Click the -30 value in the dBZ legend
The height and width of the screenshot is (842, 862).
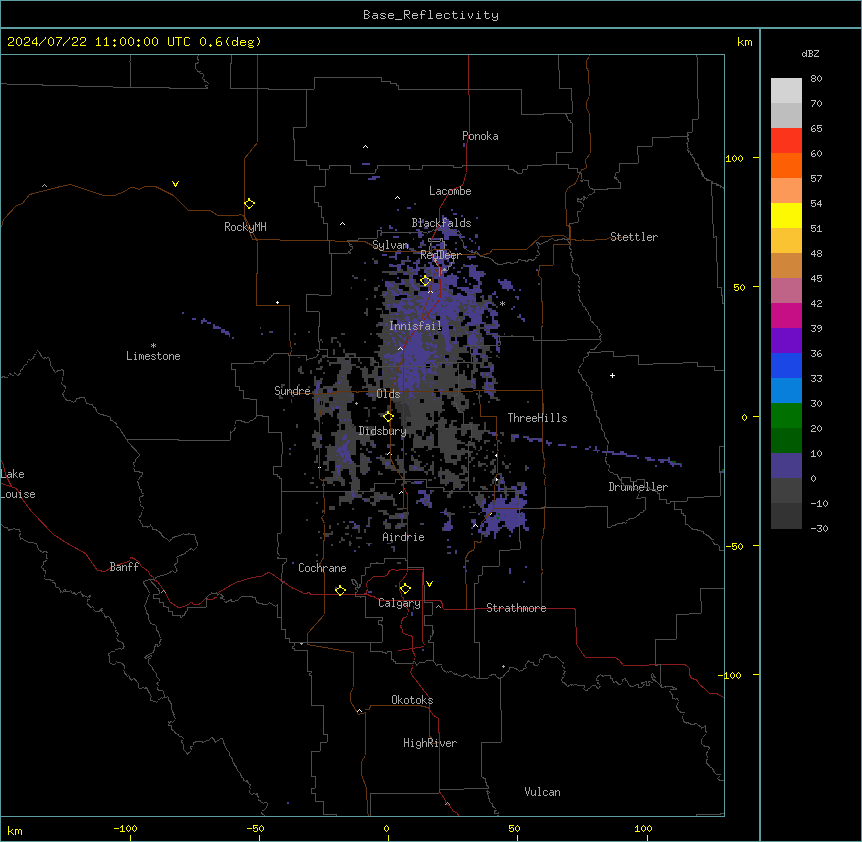point(819,529)
